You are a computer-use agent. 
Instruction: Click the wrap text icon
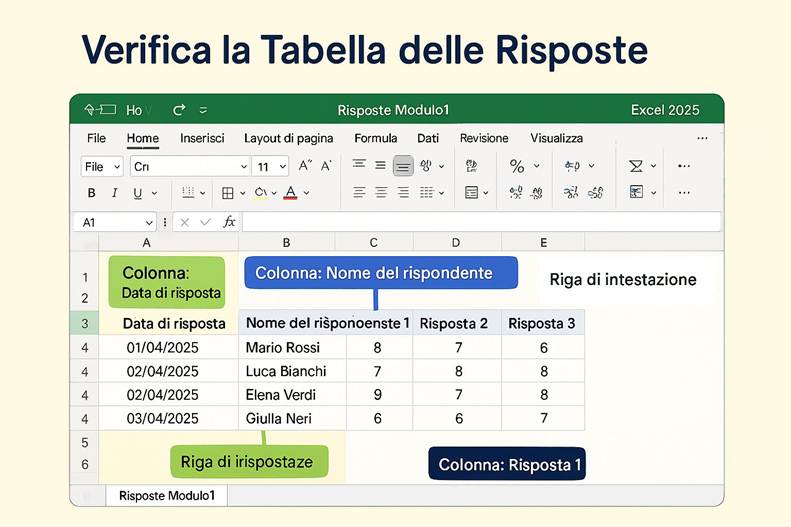472,166
